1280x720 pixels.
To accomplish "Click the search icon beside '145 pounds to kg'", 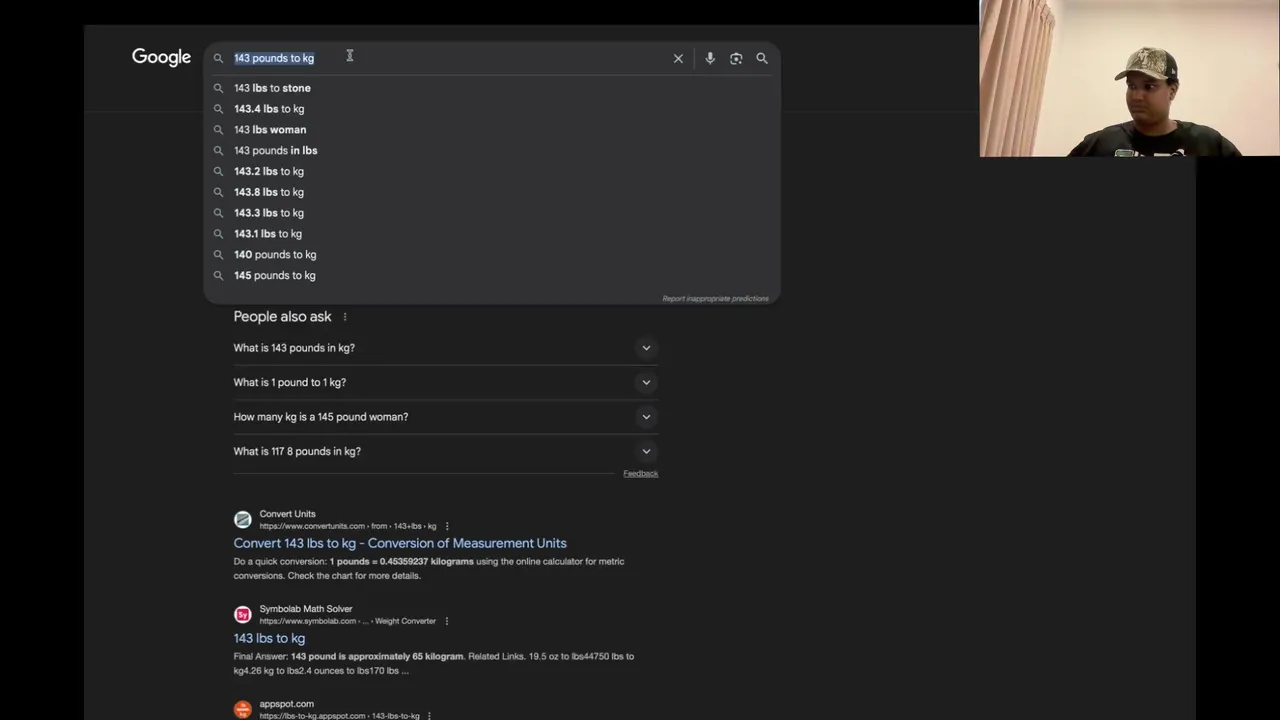I will [x=218, y=275].
